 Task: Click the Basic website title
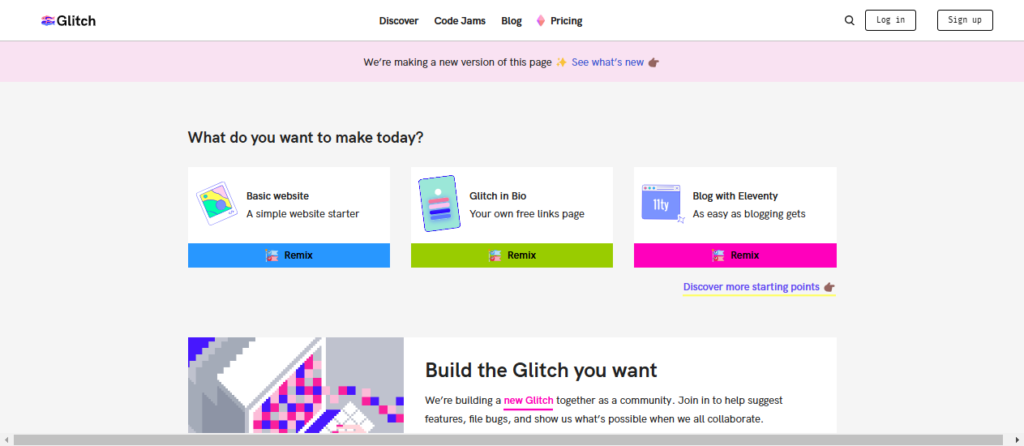point(278,196)
